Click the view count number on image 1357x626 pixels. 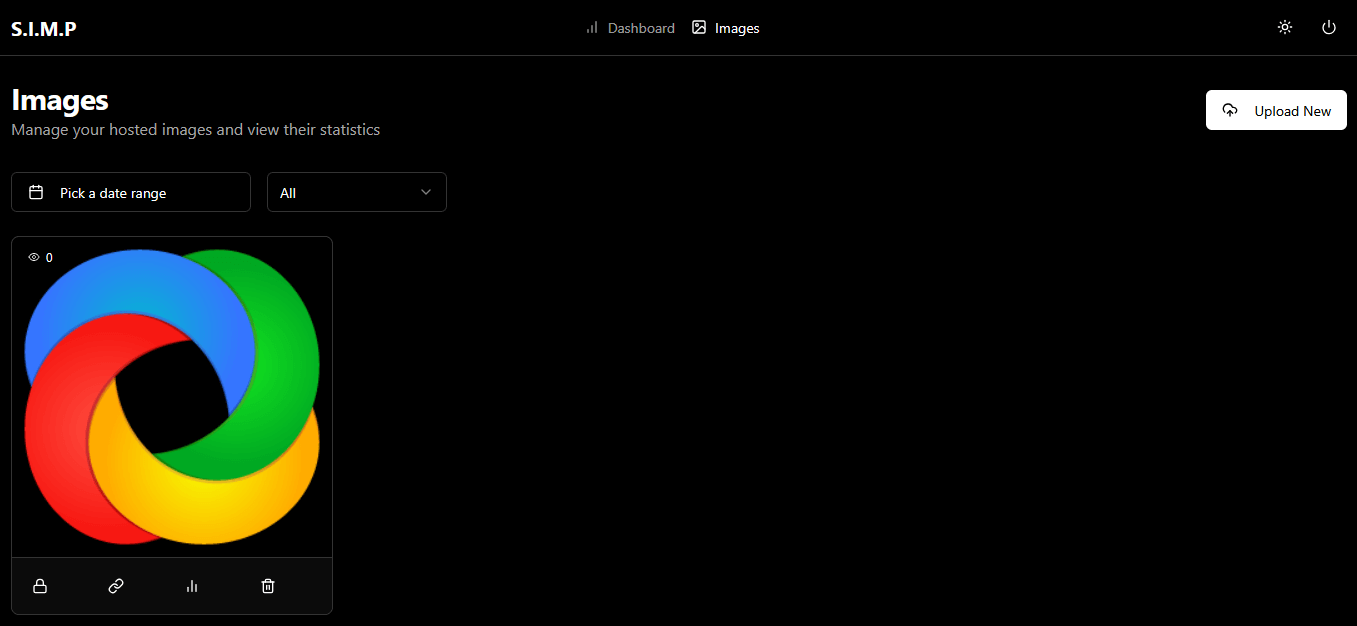[x=49, y=258]
